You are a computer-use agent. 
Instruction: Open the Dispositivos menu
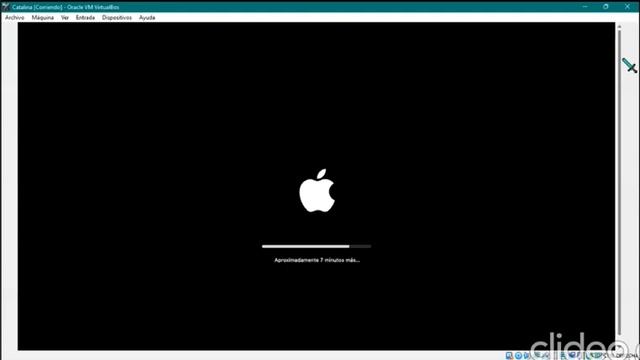click(x=117, y=18)
